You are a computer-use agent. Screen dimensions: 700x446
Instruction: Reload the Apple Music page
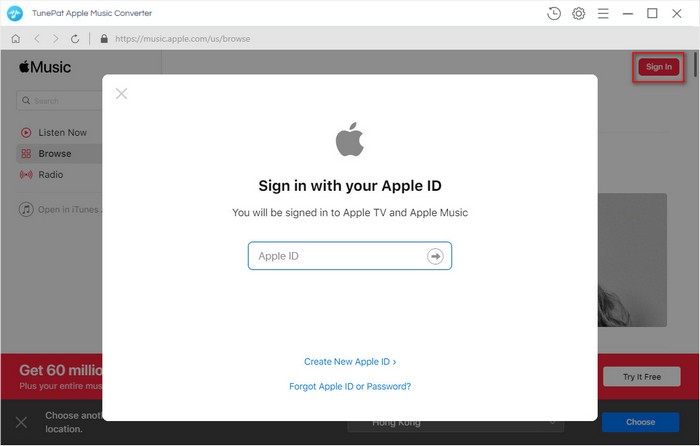pyautogui.click(x=75, y=39)
